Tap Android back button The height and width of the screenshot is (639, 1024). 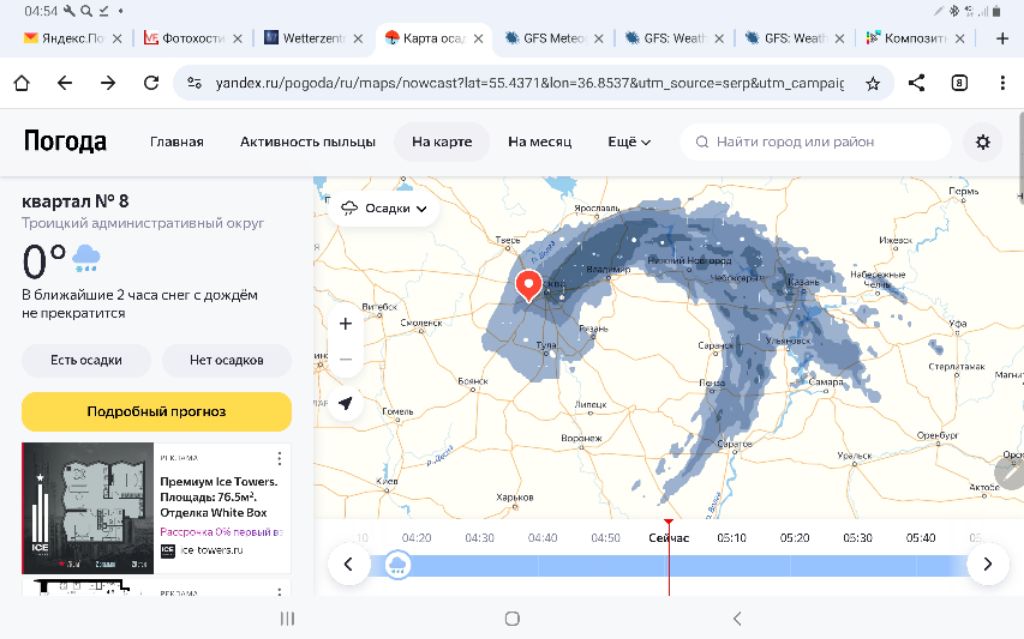pos(737,618)
